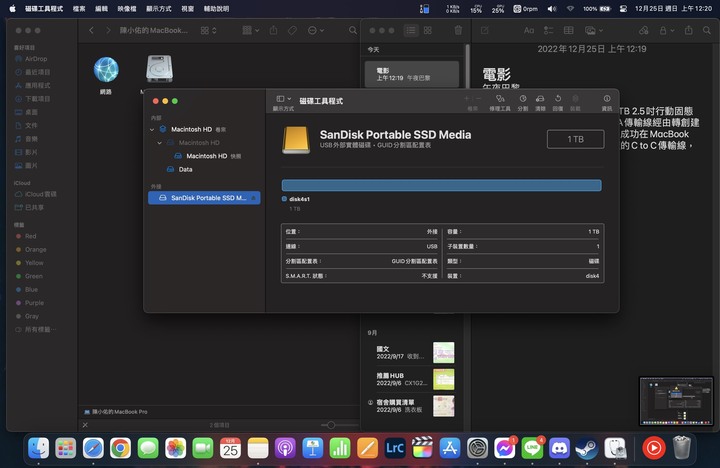Screen dimensions: 720x468
Task: Open the 顯示方式 view dropdown in Disk Utility
Action: click(x=283, y=102)
